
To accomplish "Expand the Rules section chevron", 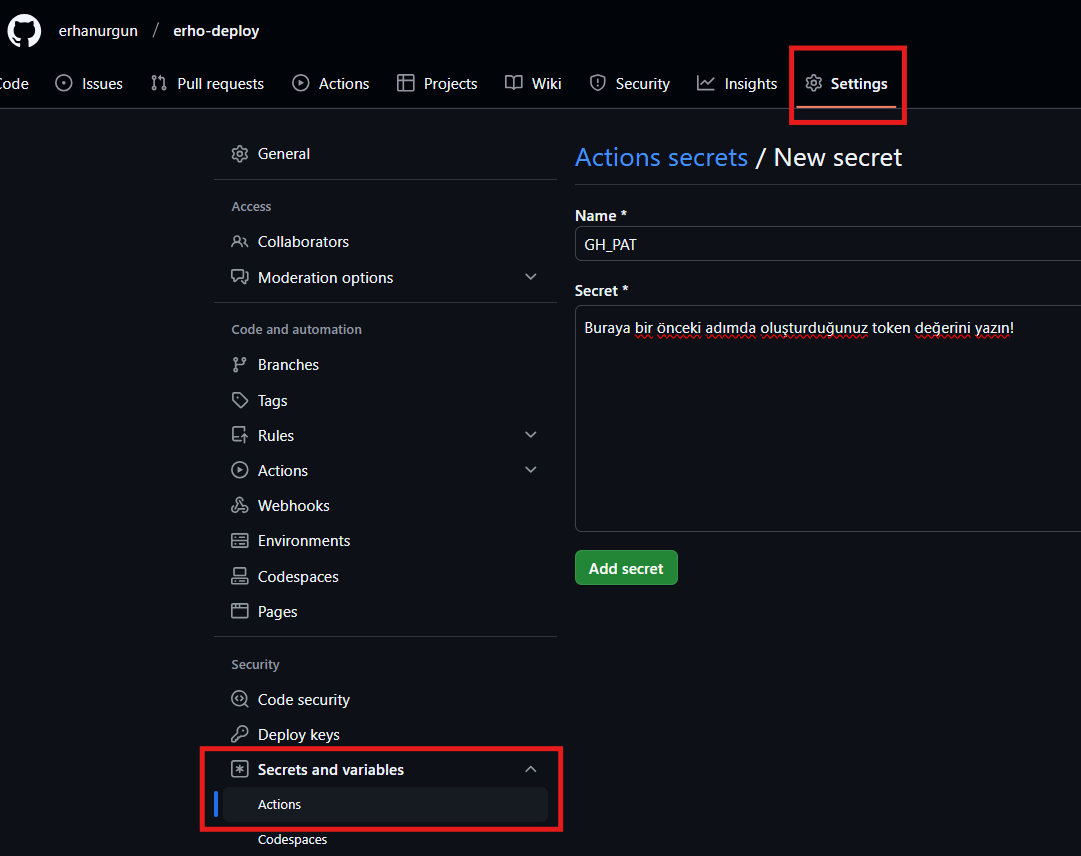I will (531, 435).
